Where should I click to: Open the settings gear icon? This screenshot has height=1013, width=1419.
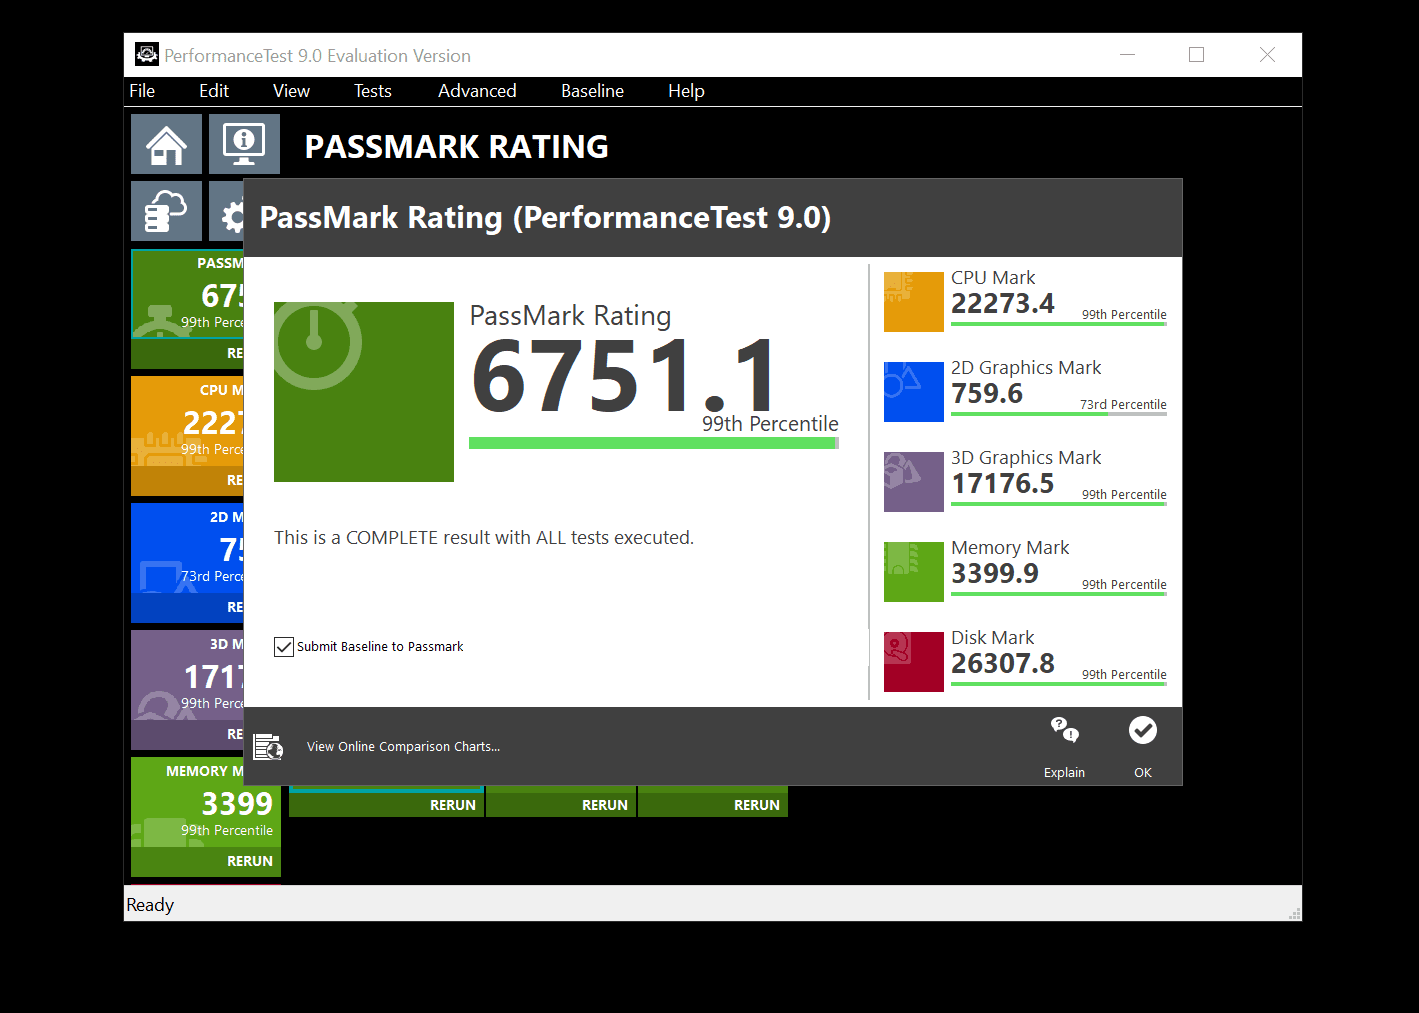pos(227,211)
